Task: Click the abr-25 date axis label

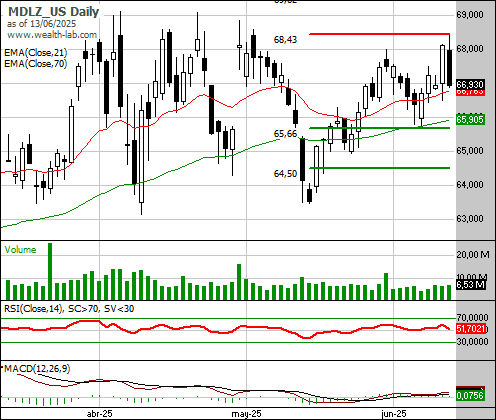Action: [100, 414]
